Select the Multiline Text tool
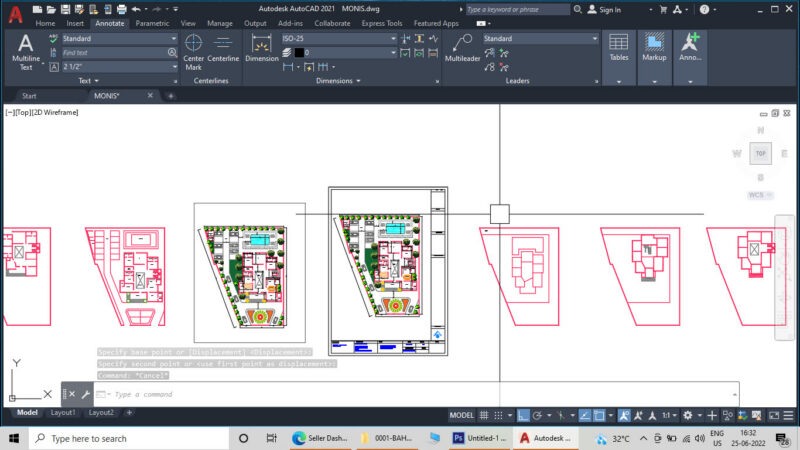The width and height of the screenshot is (800, 450). coord(26,52)
